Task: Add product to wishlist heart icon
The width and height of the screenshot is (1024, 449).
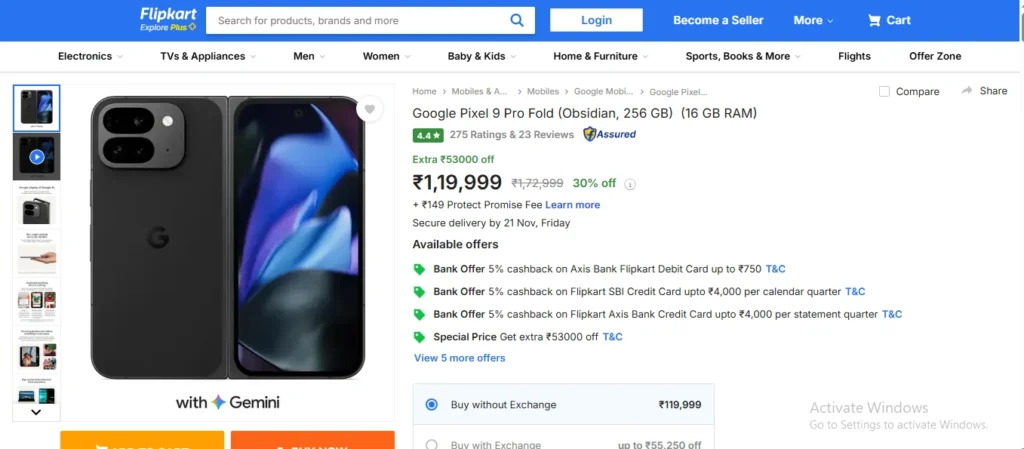Action: (x=370, y=110)
